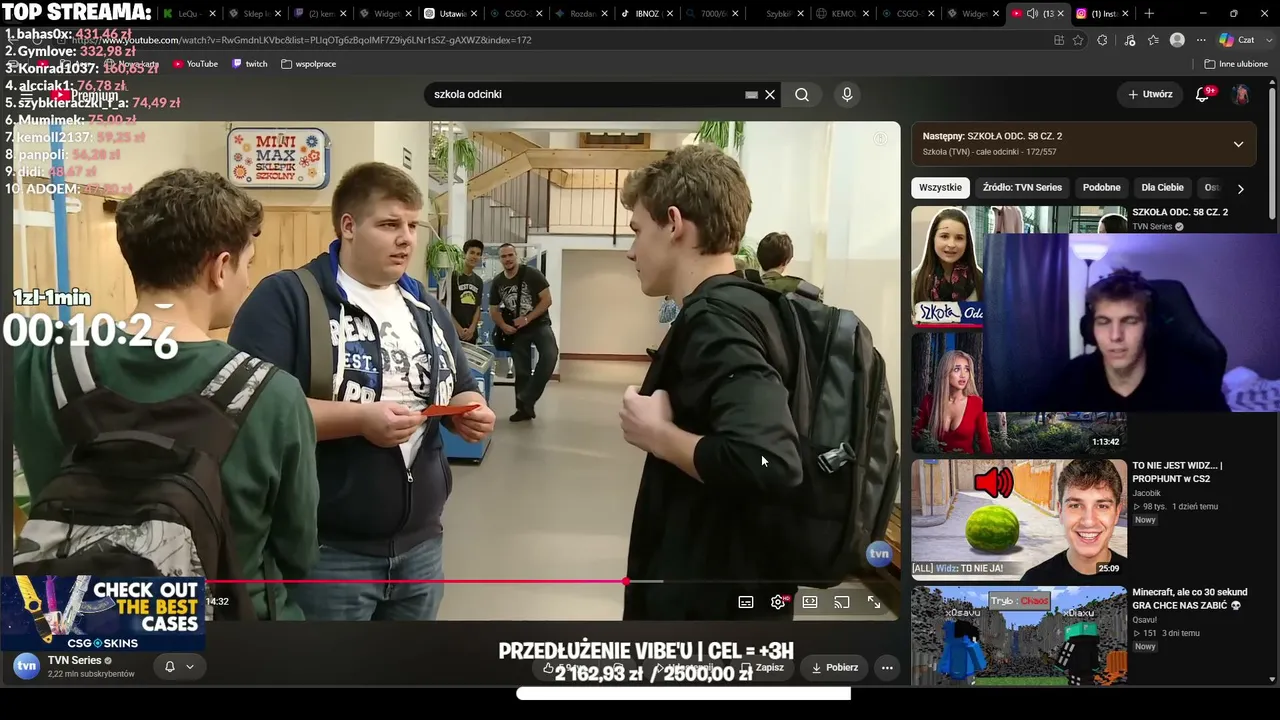Select the Wszystkie filter chip
The image size is (1280, 720).
(940, 187)
